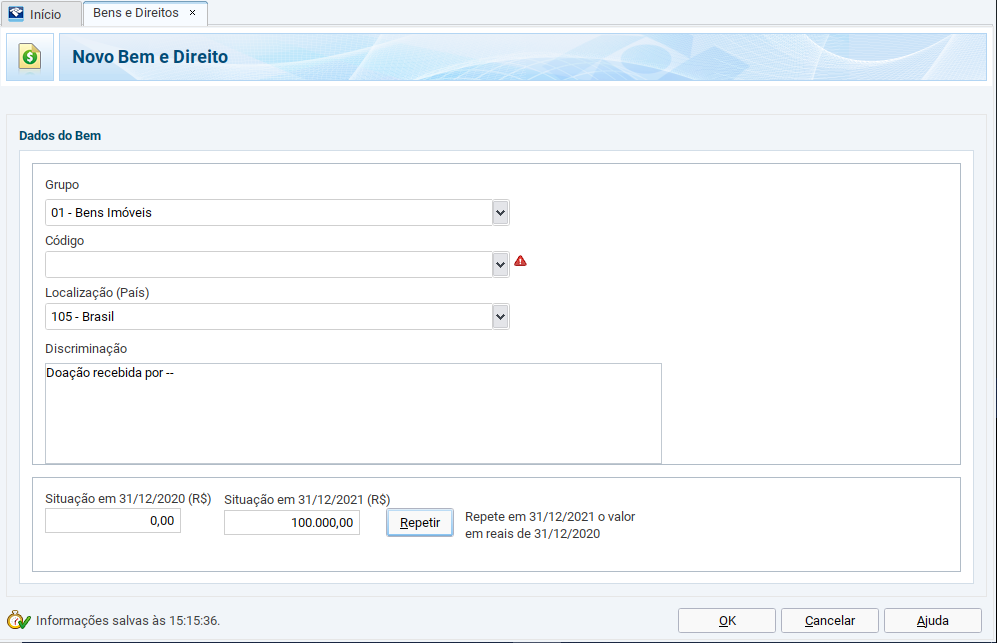The image size is (997, 643).
Task: Click the 01 - Bens Imóveis Grupo field
Action: click(269, 212)
